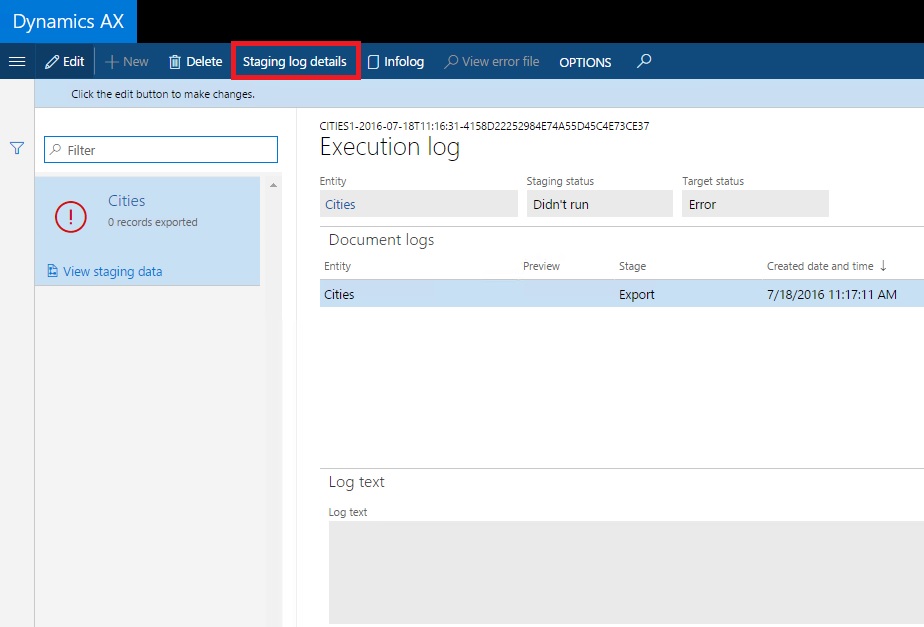This screenshot has width=924, height=627.
Task: Open Staging log details
Action: coord(295,61)
